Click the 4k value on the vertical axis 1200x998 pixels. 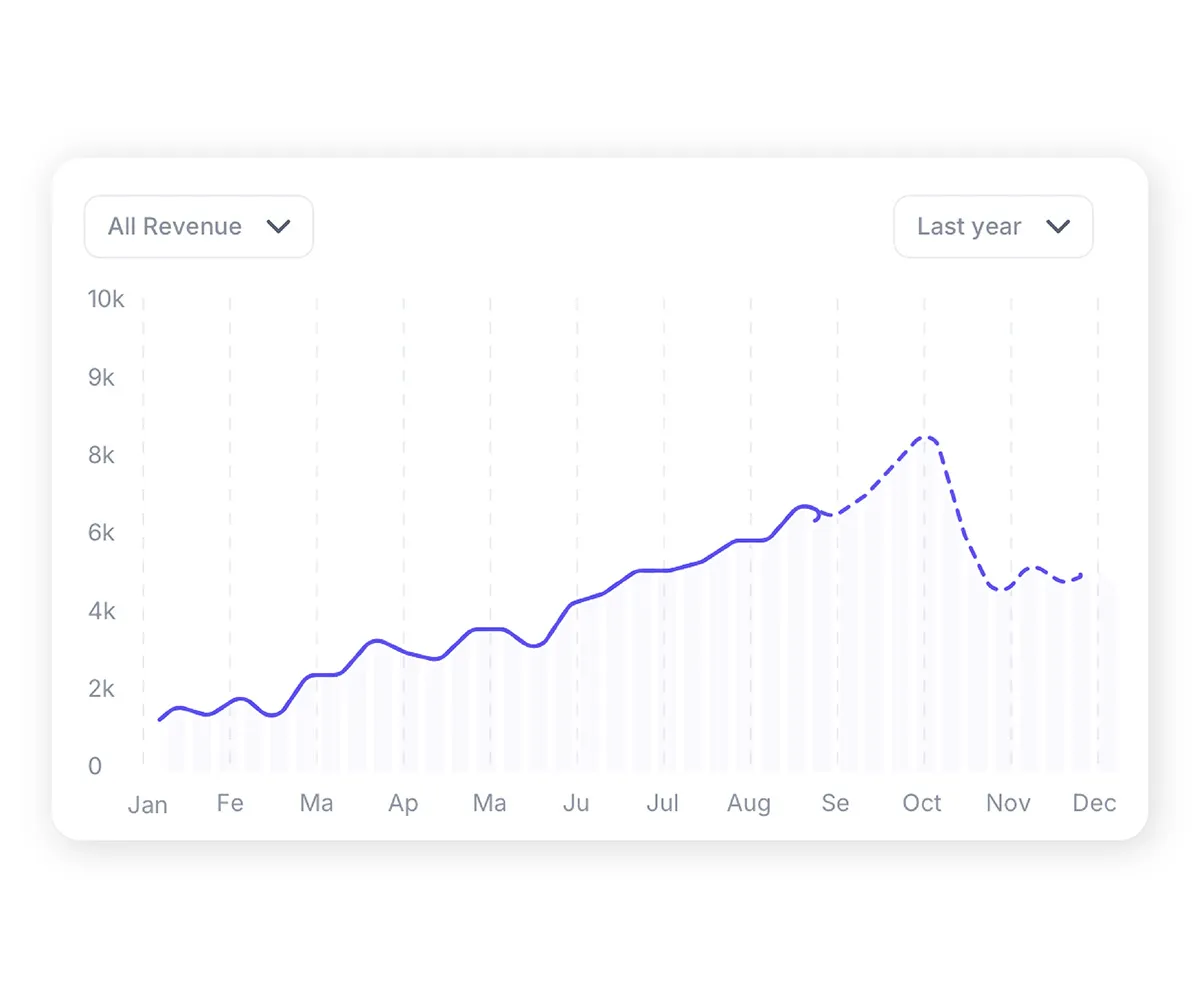tap(104, 611)
